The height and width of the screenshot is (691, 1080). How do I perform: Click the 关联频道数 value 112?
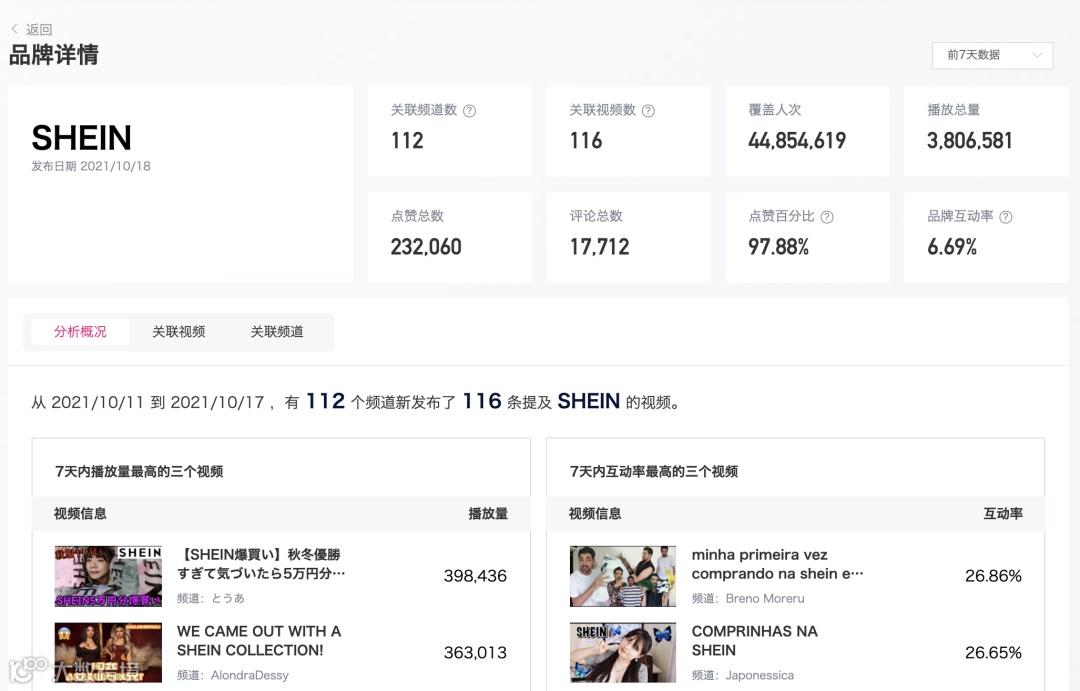407,141
